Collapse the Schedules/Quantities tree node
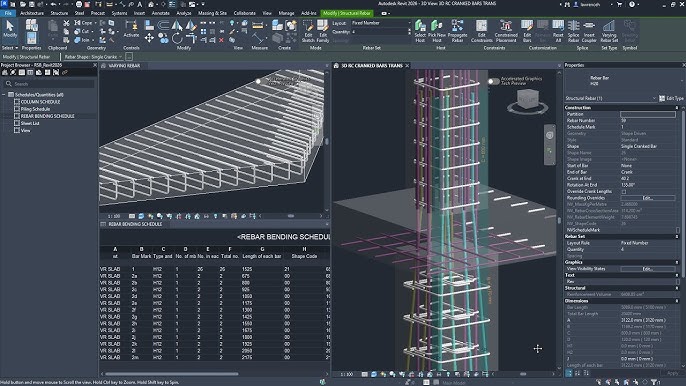 [x=4, y=95]
